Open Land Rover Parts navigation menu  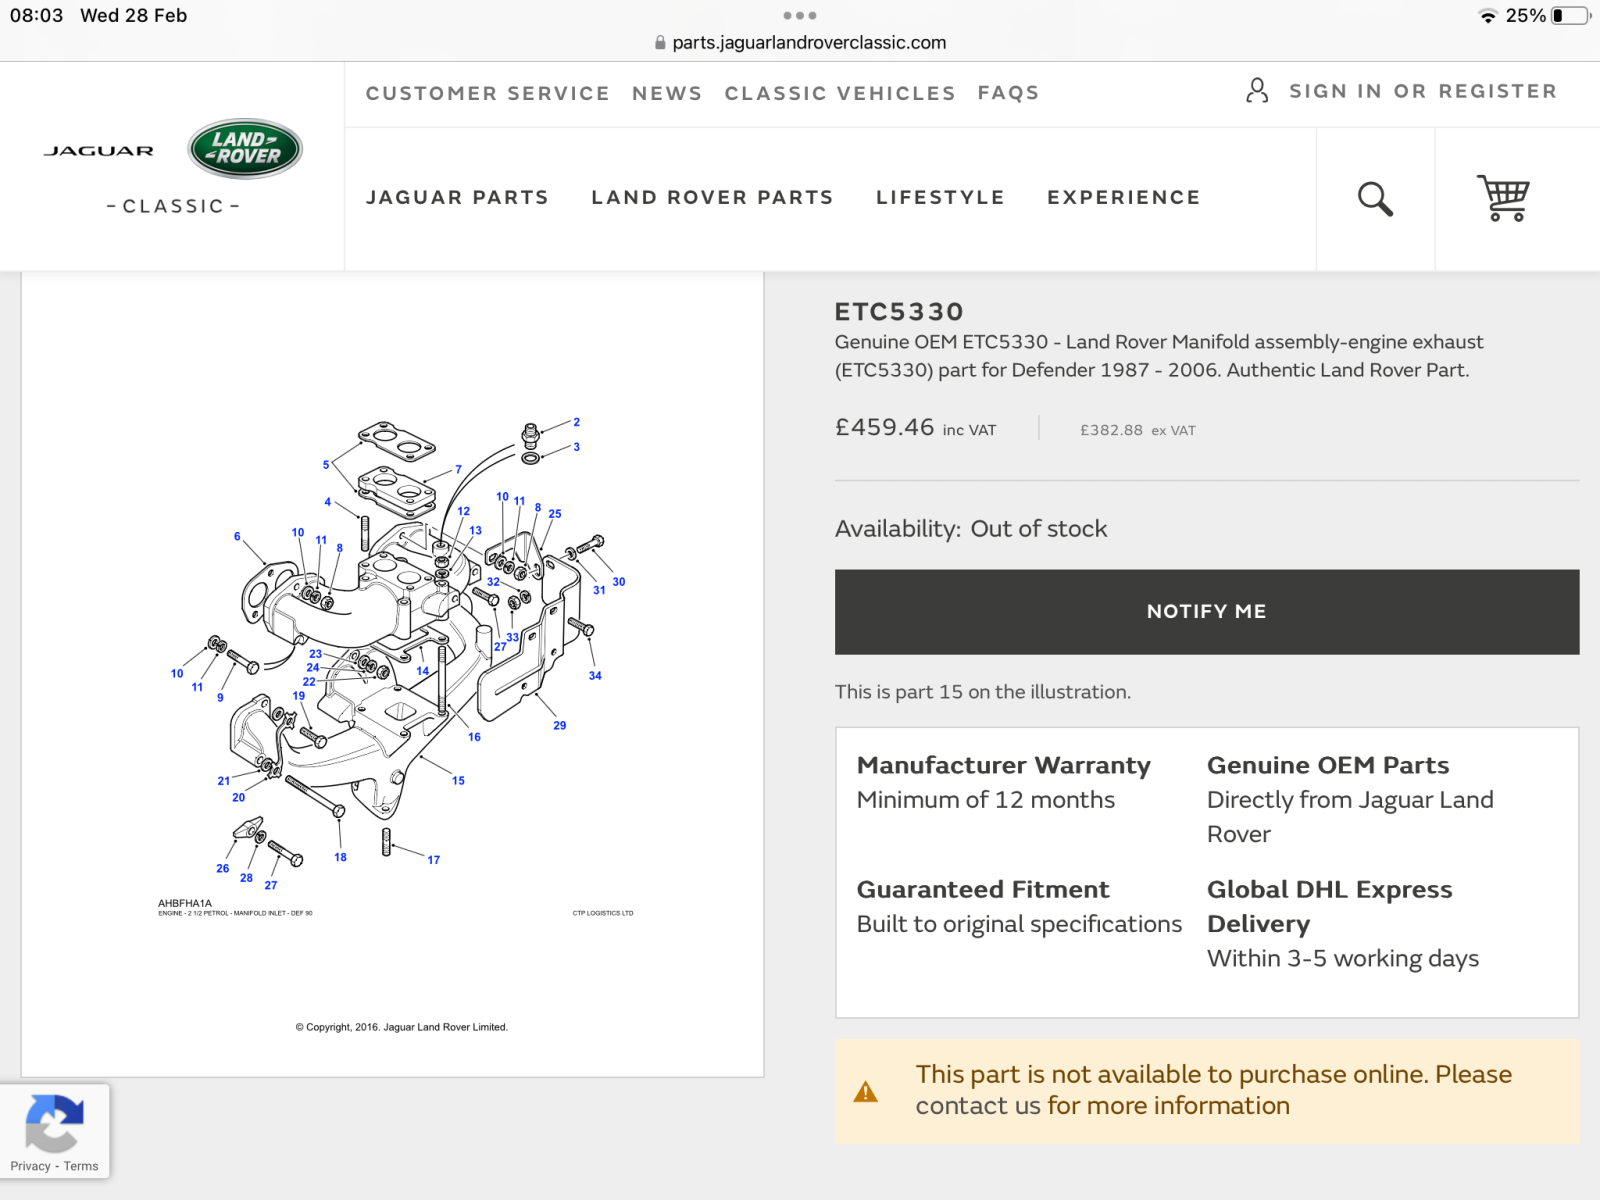[x=712, y=197]
